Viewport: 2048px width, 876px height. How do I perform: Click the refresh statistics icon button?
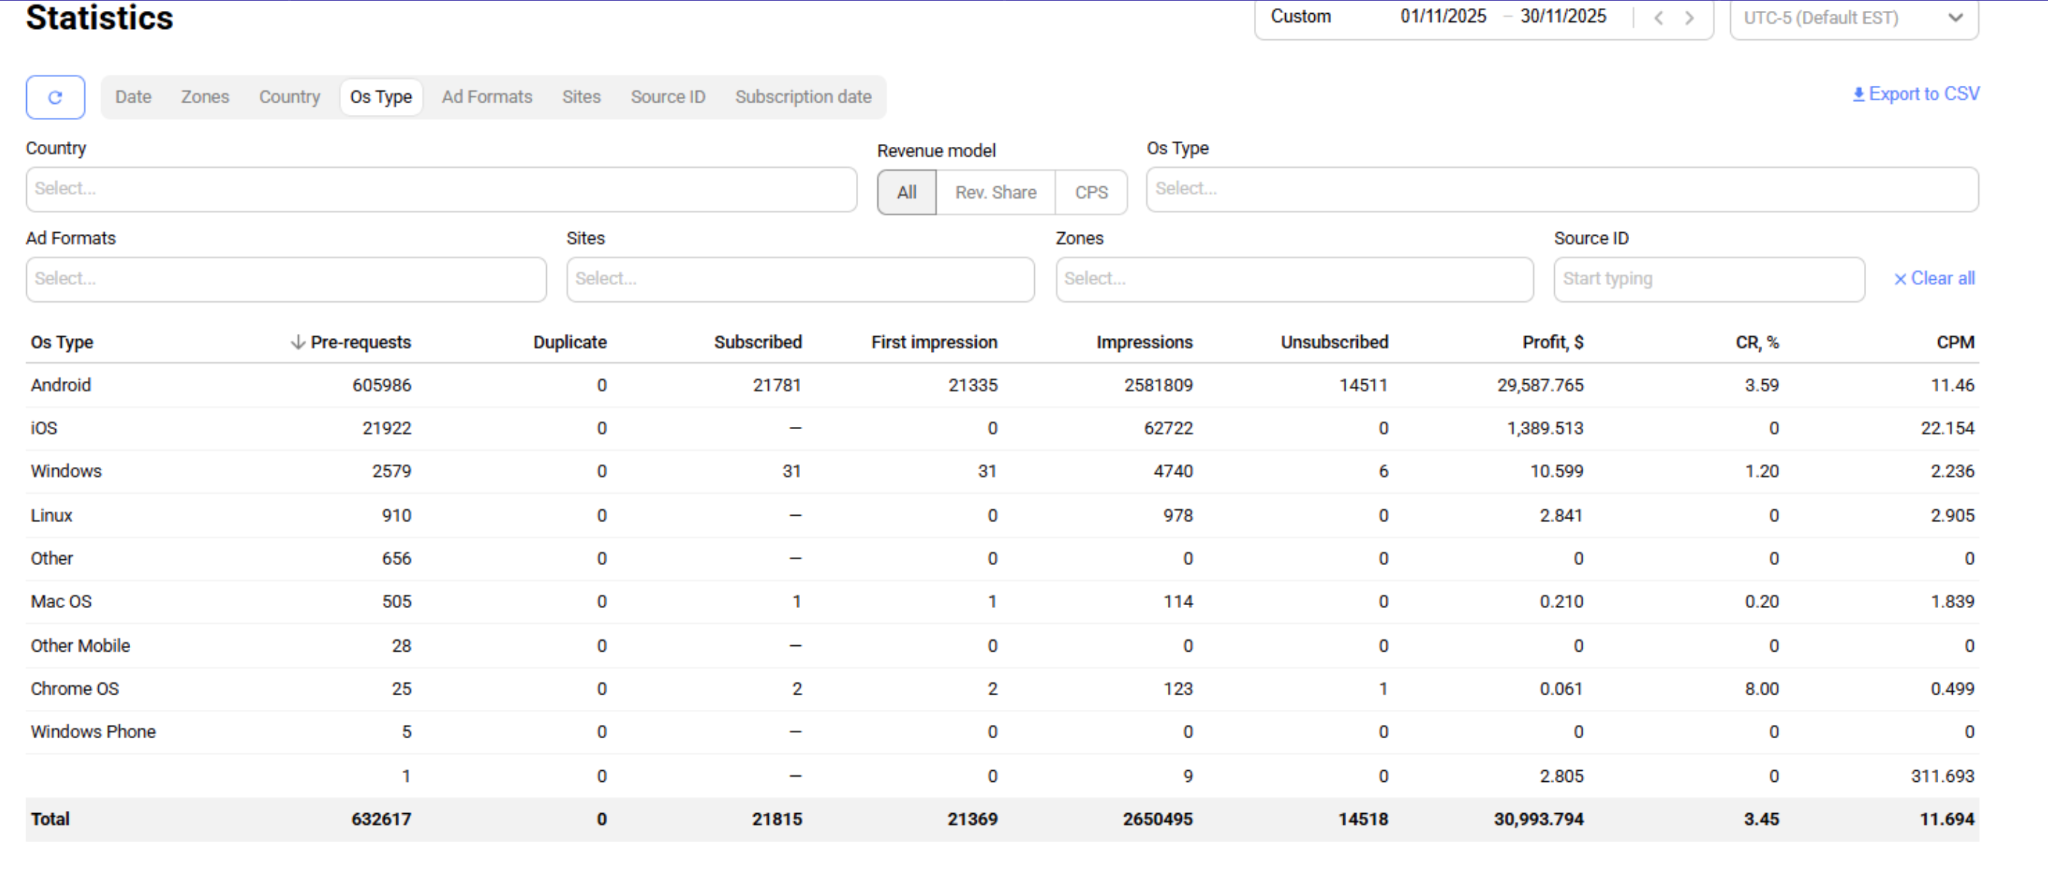[x=55, y=97]
